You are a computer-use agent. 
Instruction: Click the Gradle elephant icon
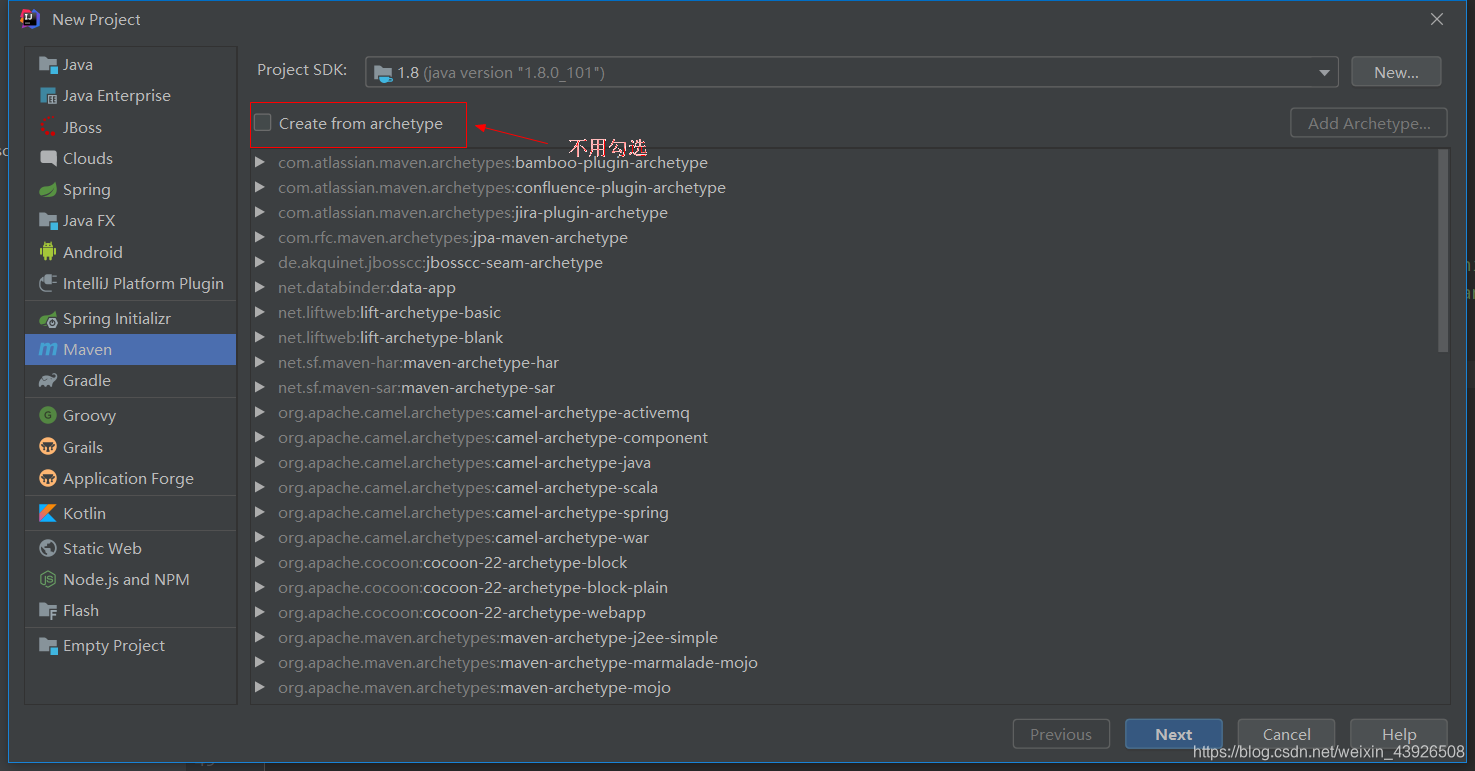[x=48, y=381]
